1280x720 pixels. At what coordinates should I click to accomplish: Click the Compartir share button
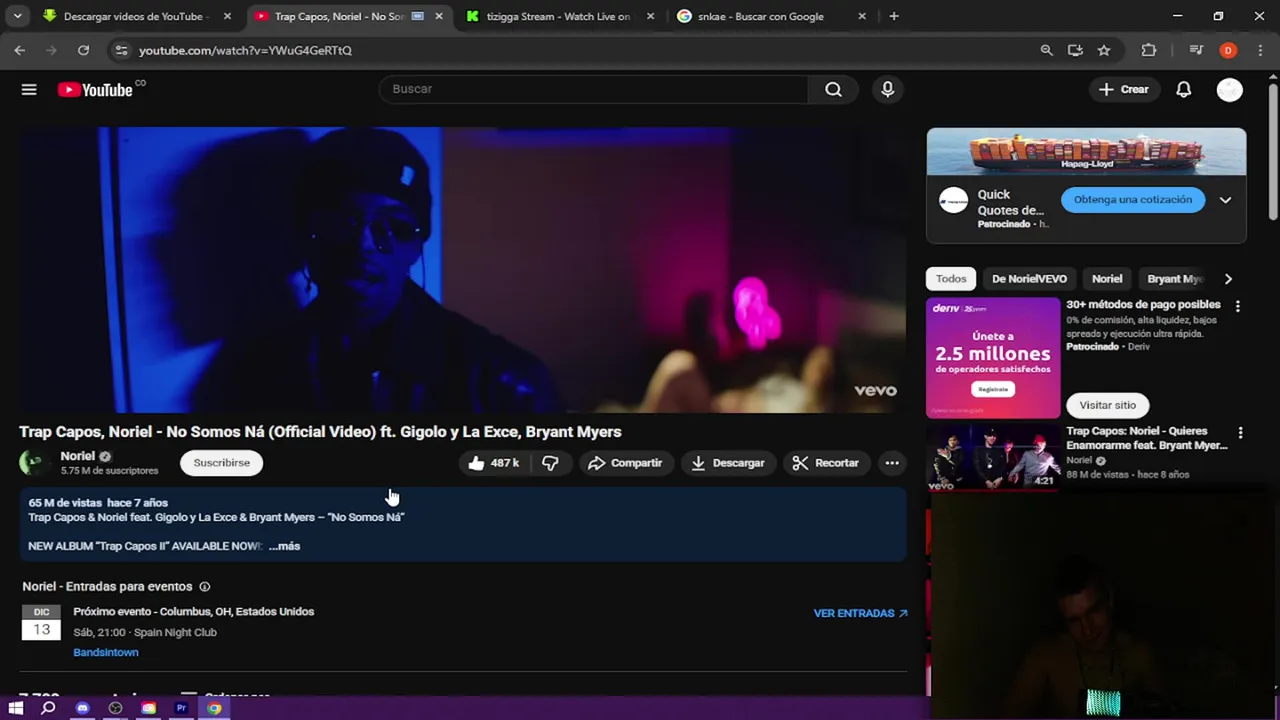(625, 463)
